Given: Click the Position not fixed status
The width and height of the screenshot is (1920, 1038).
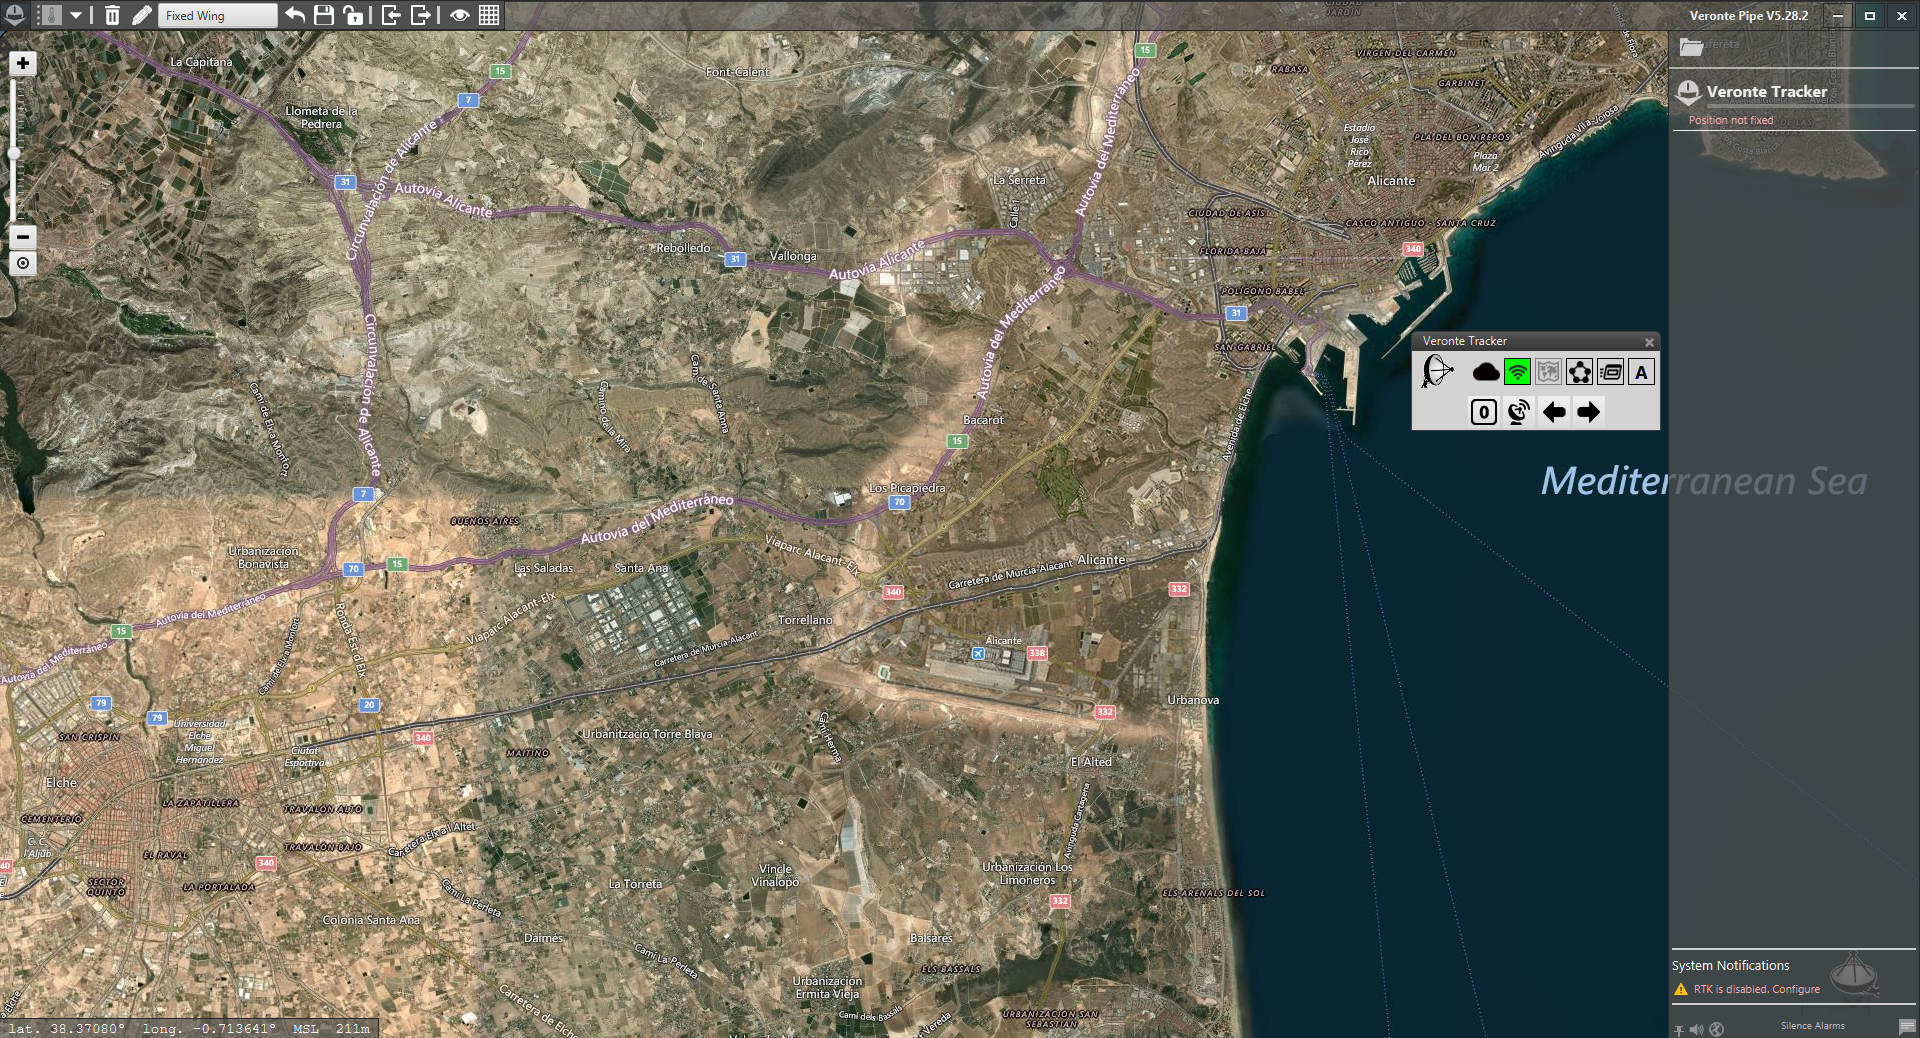Looking at the screenshot, I should [x=1730, y=120].
